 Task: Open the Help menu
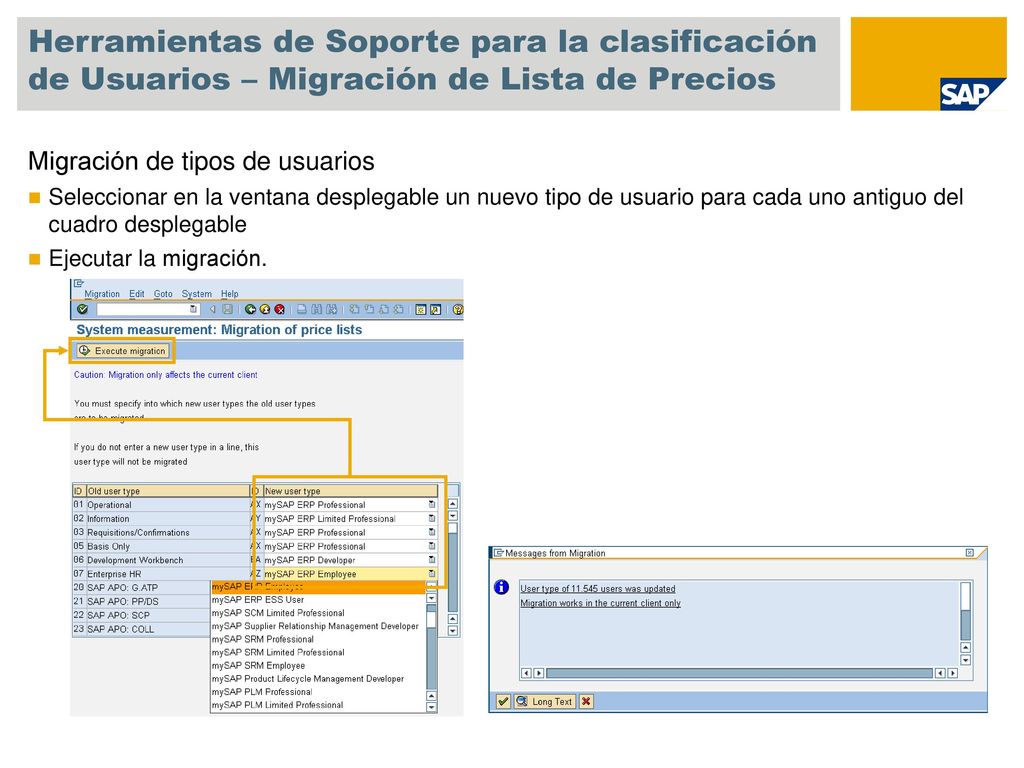pos(229,294)
